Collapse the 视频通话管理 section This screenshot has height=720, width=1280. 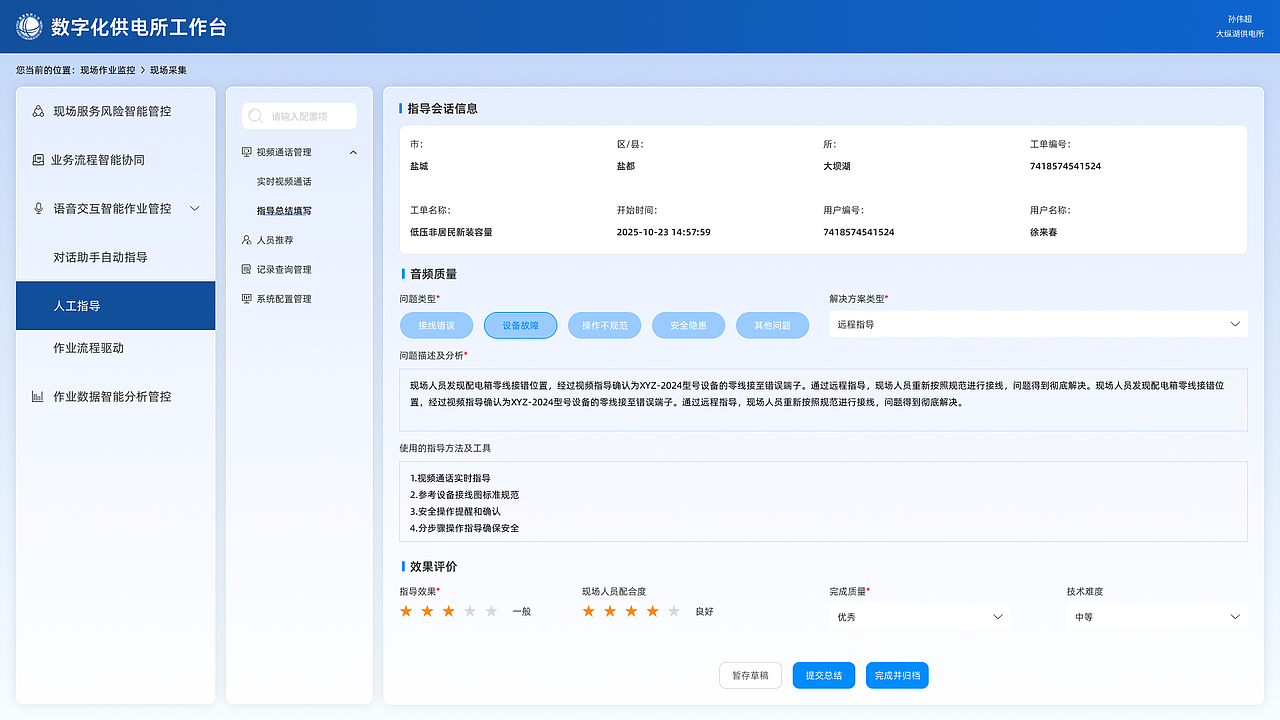coord(352,152)
